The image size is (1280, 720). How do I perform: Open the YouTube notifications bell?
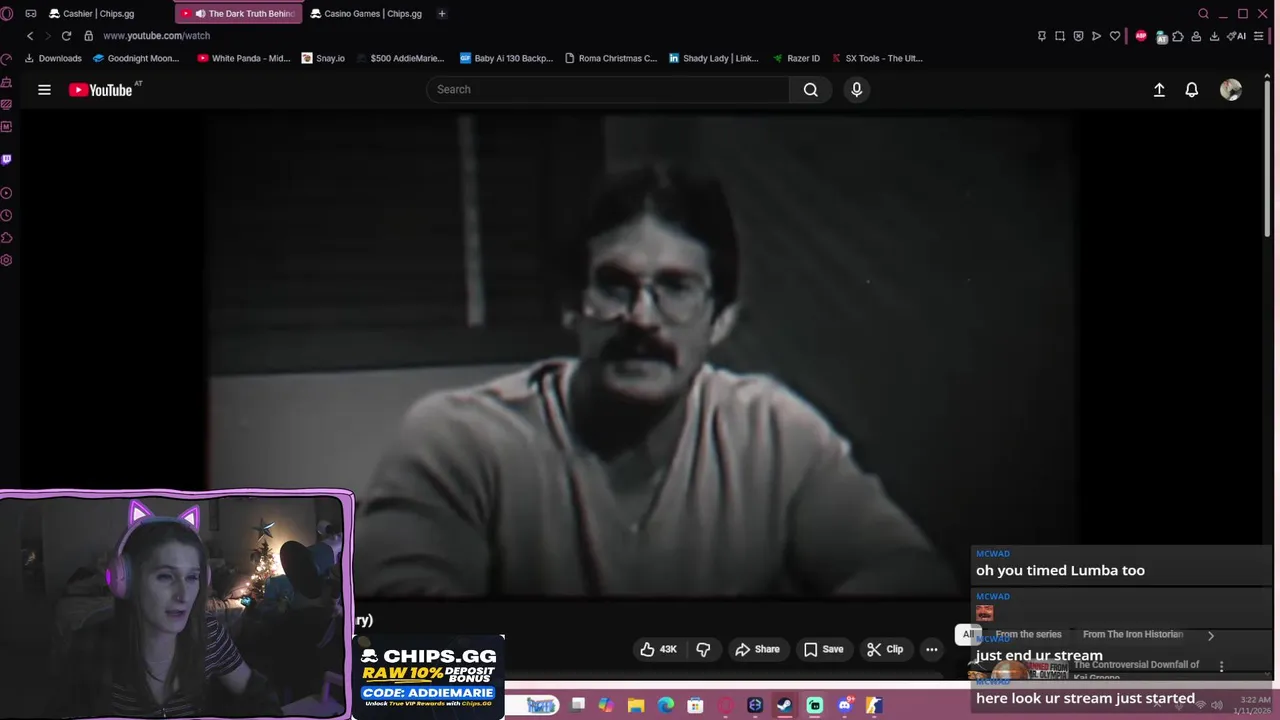(x=1192, y=90)
